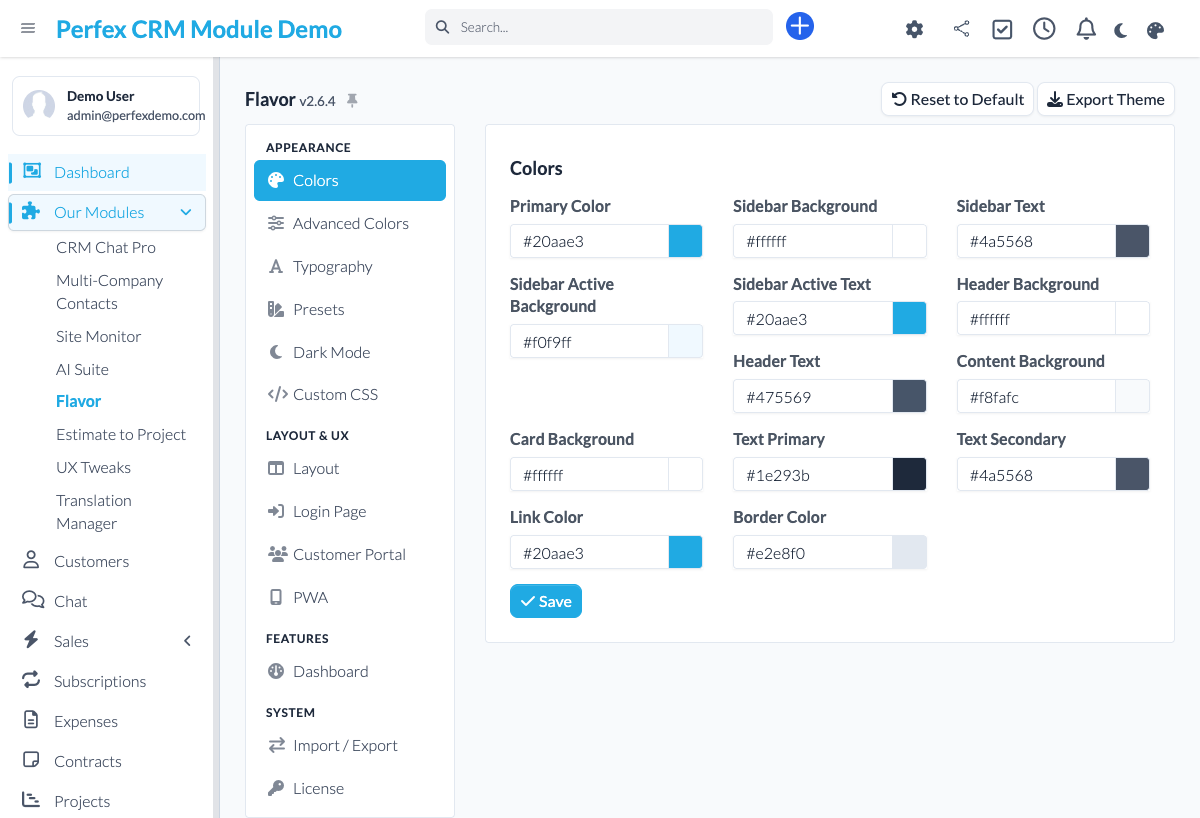Open Demo User profile box
This screenshot has height=818, width=1200.
(106, 106)
